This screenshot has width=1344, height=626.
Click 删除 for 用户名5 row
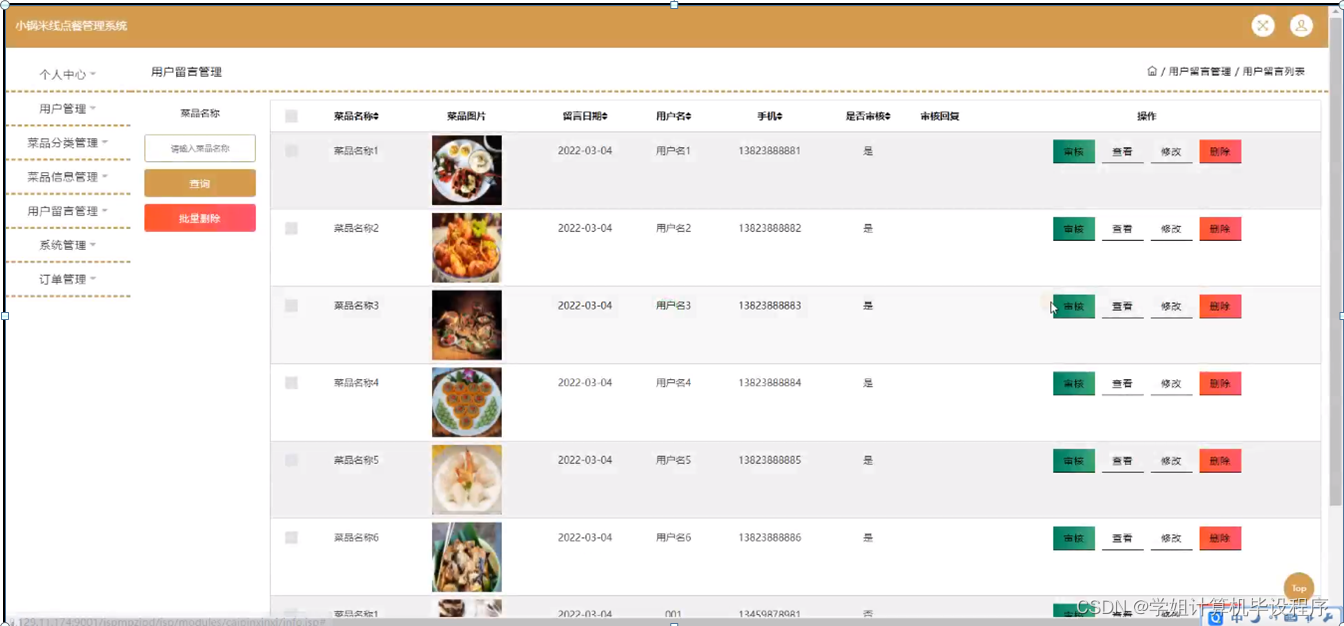coord(1220,461)
